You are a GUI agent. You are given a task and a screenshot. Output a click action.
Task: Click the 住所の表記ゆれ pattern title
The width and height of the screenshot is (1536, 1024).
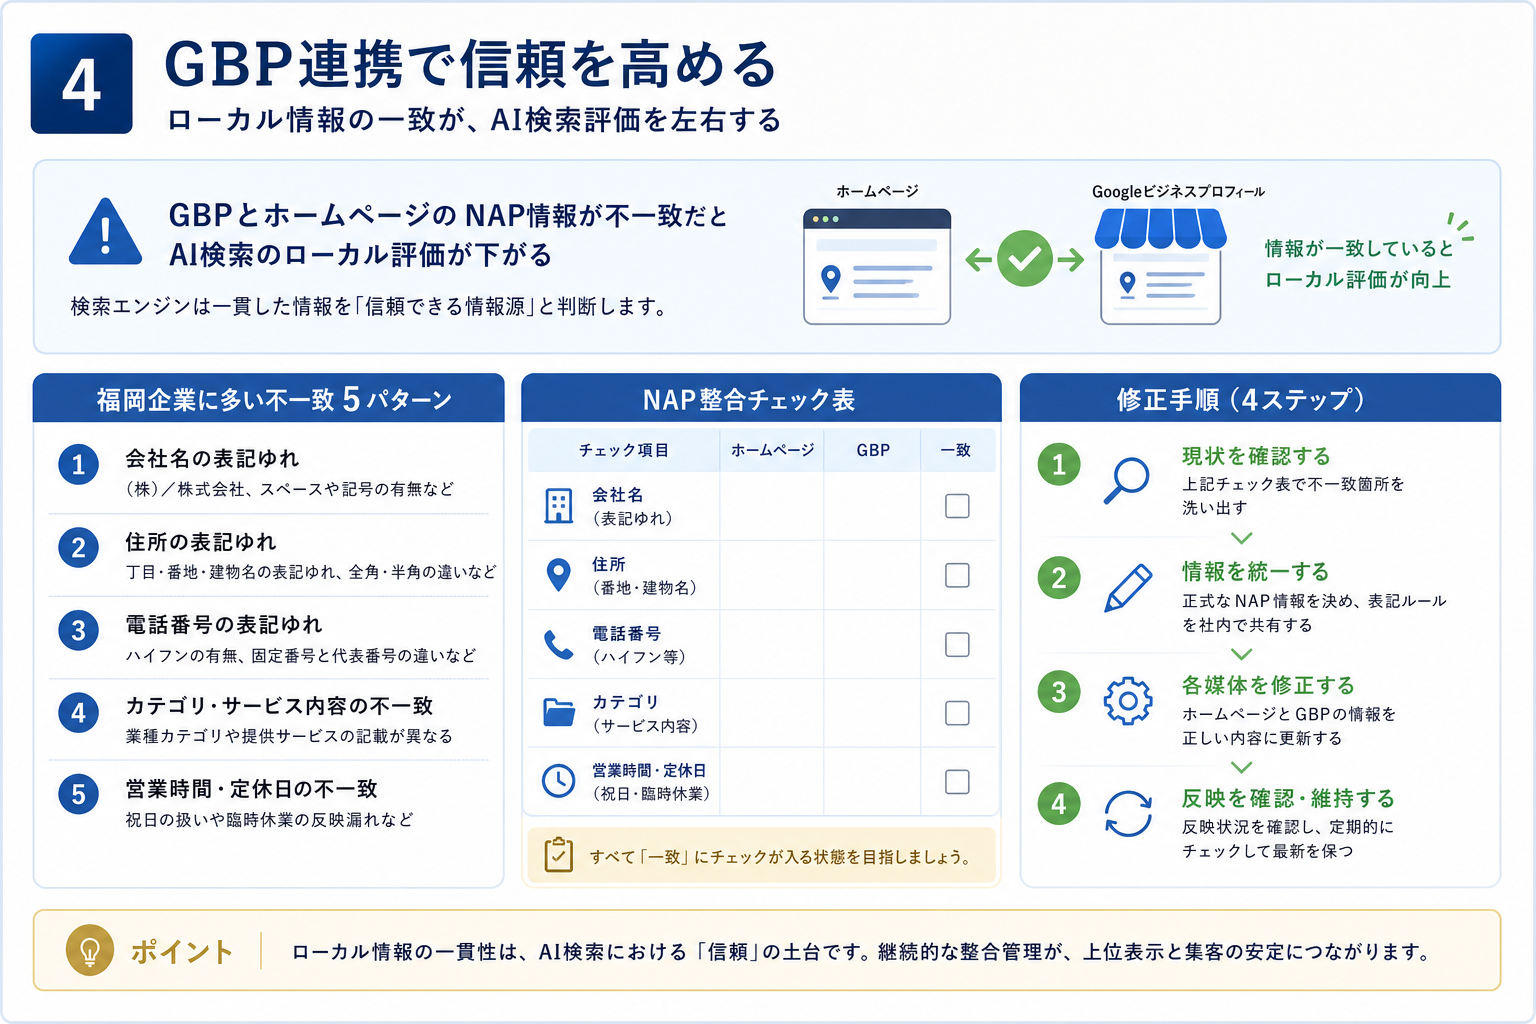200,541
